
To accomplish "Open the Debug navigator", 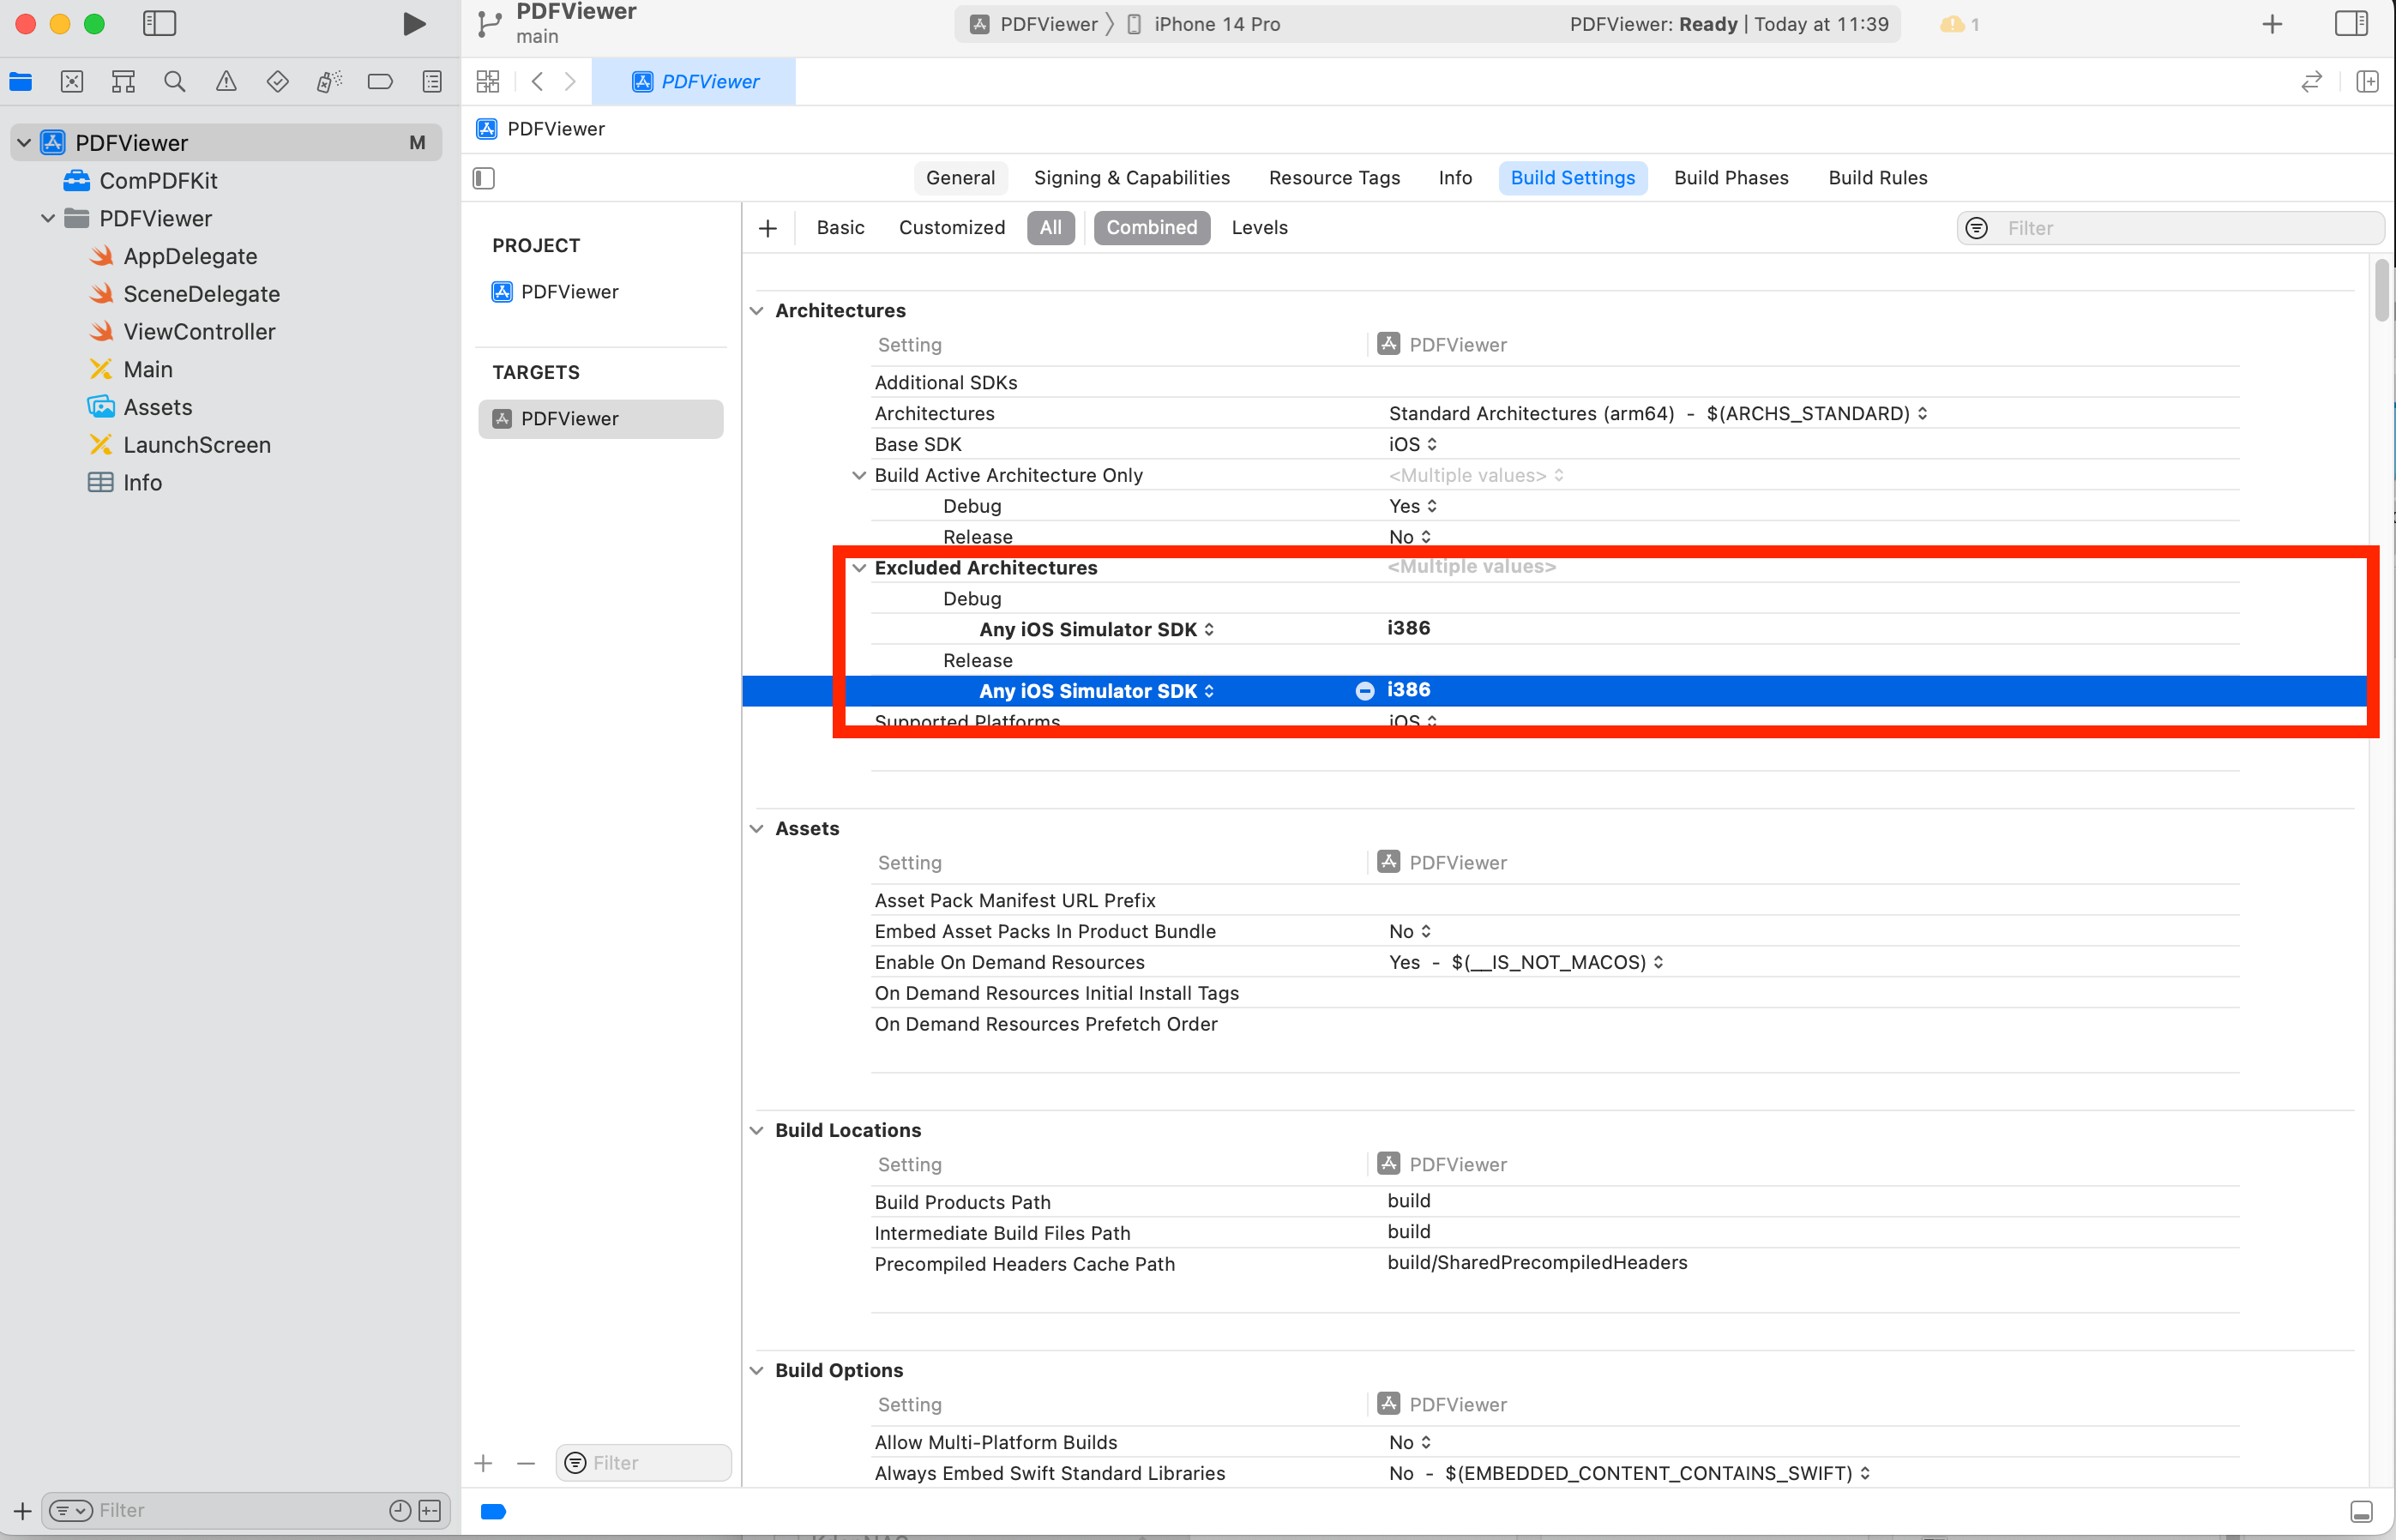I will coord(329,82).
